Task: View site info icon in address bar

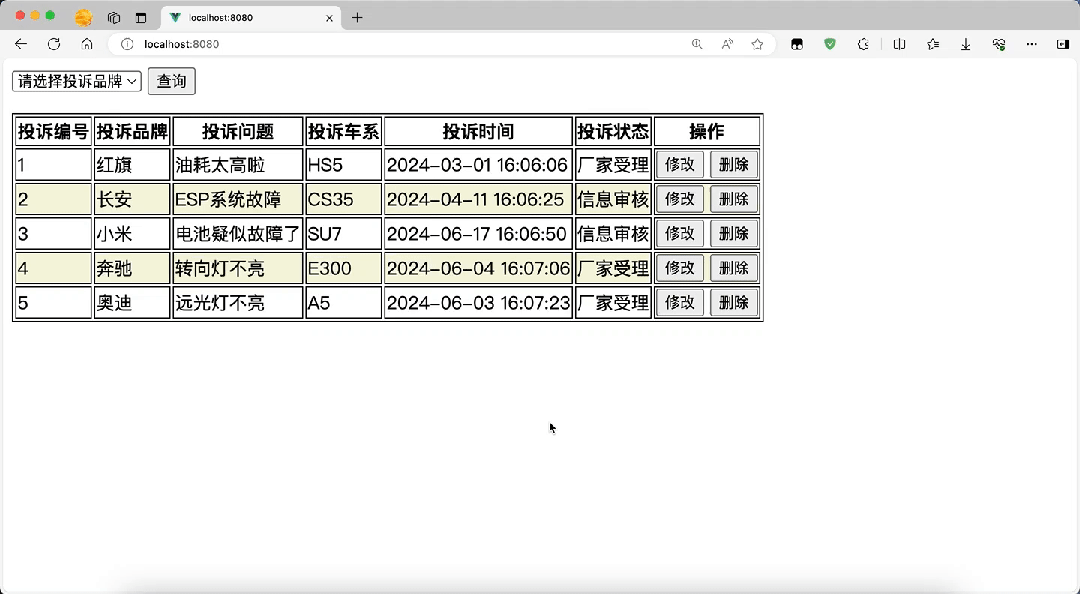Action: click(x=127, y=44)
